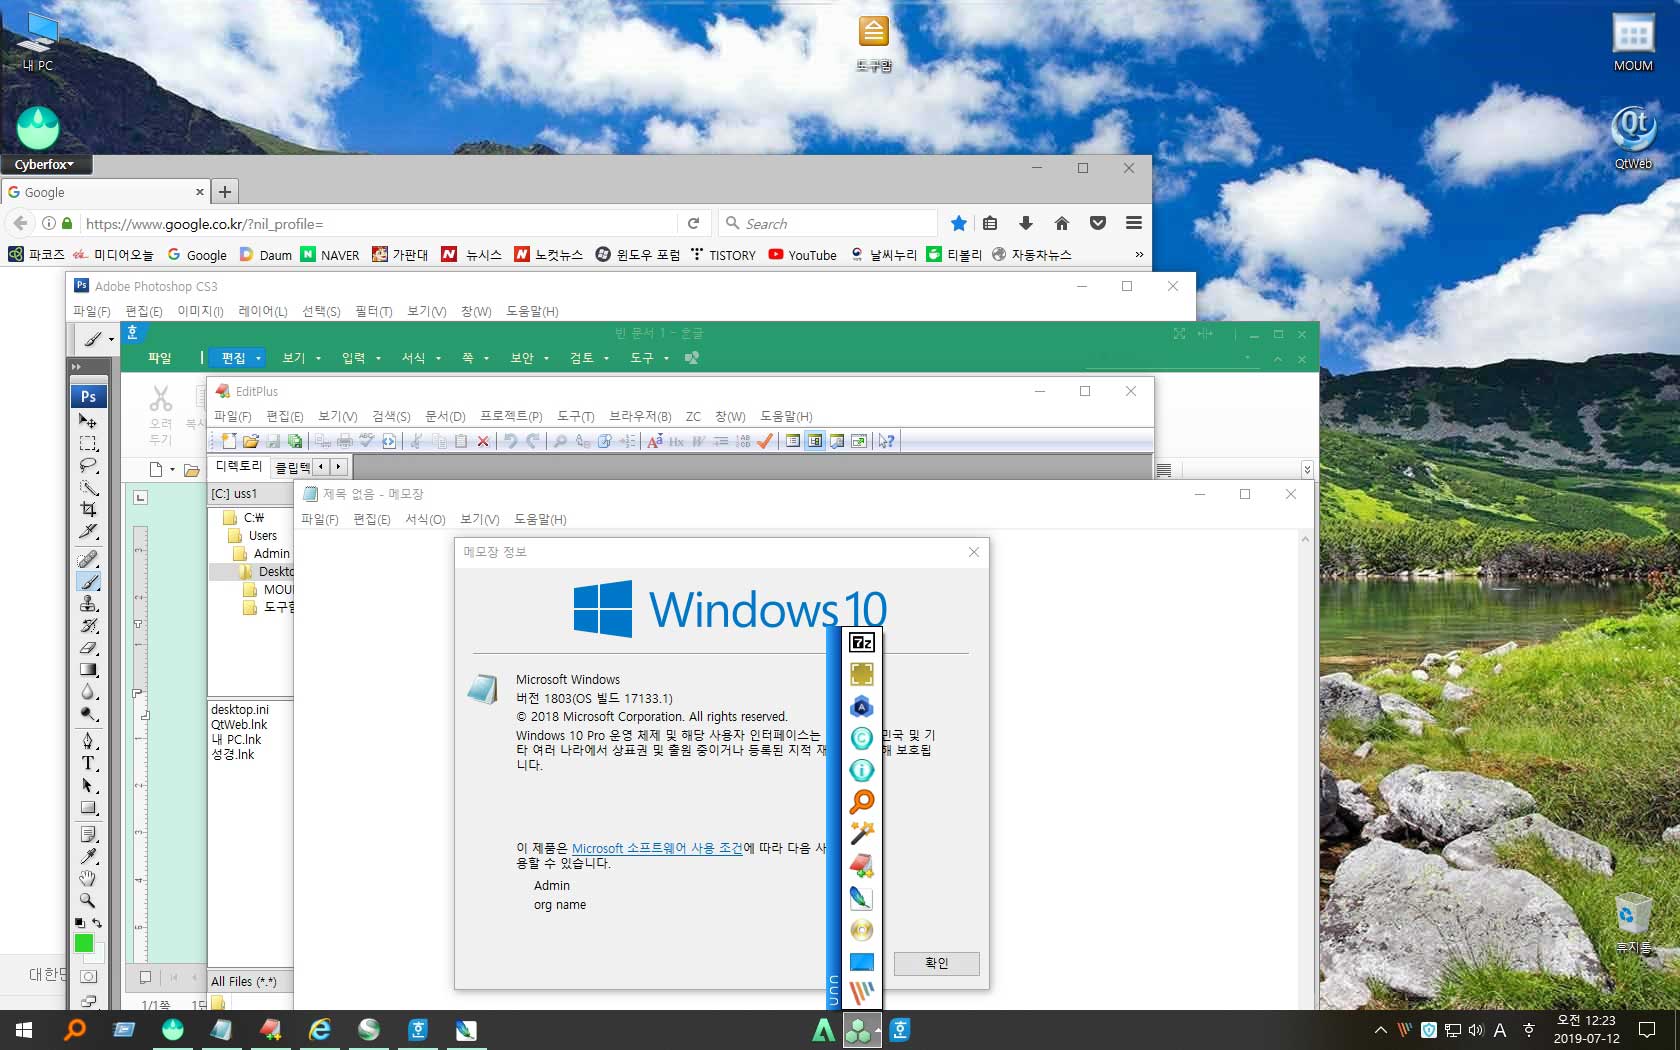
Task: Open 파일 menu in Hangul word processor
Action: tap(160, 358)
